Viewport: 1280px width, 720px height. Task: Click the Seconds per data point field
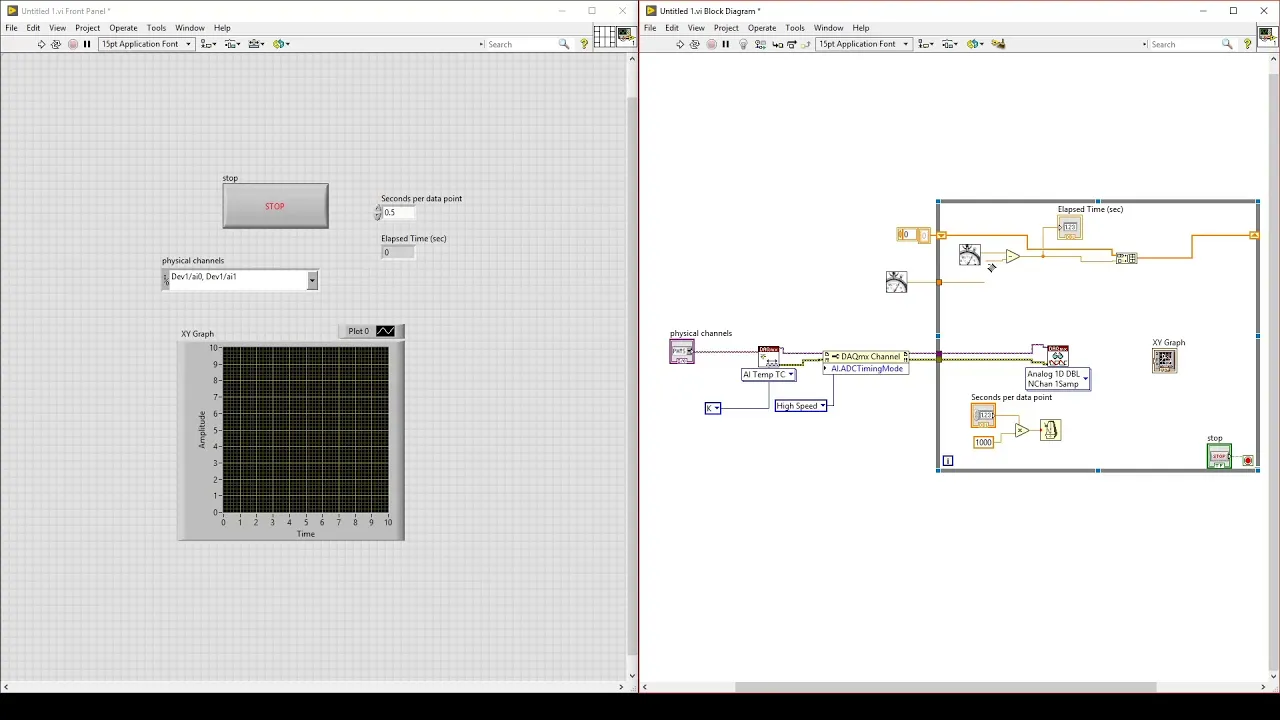[398, 212]
